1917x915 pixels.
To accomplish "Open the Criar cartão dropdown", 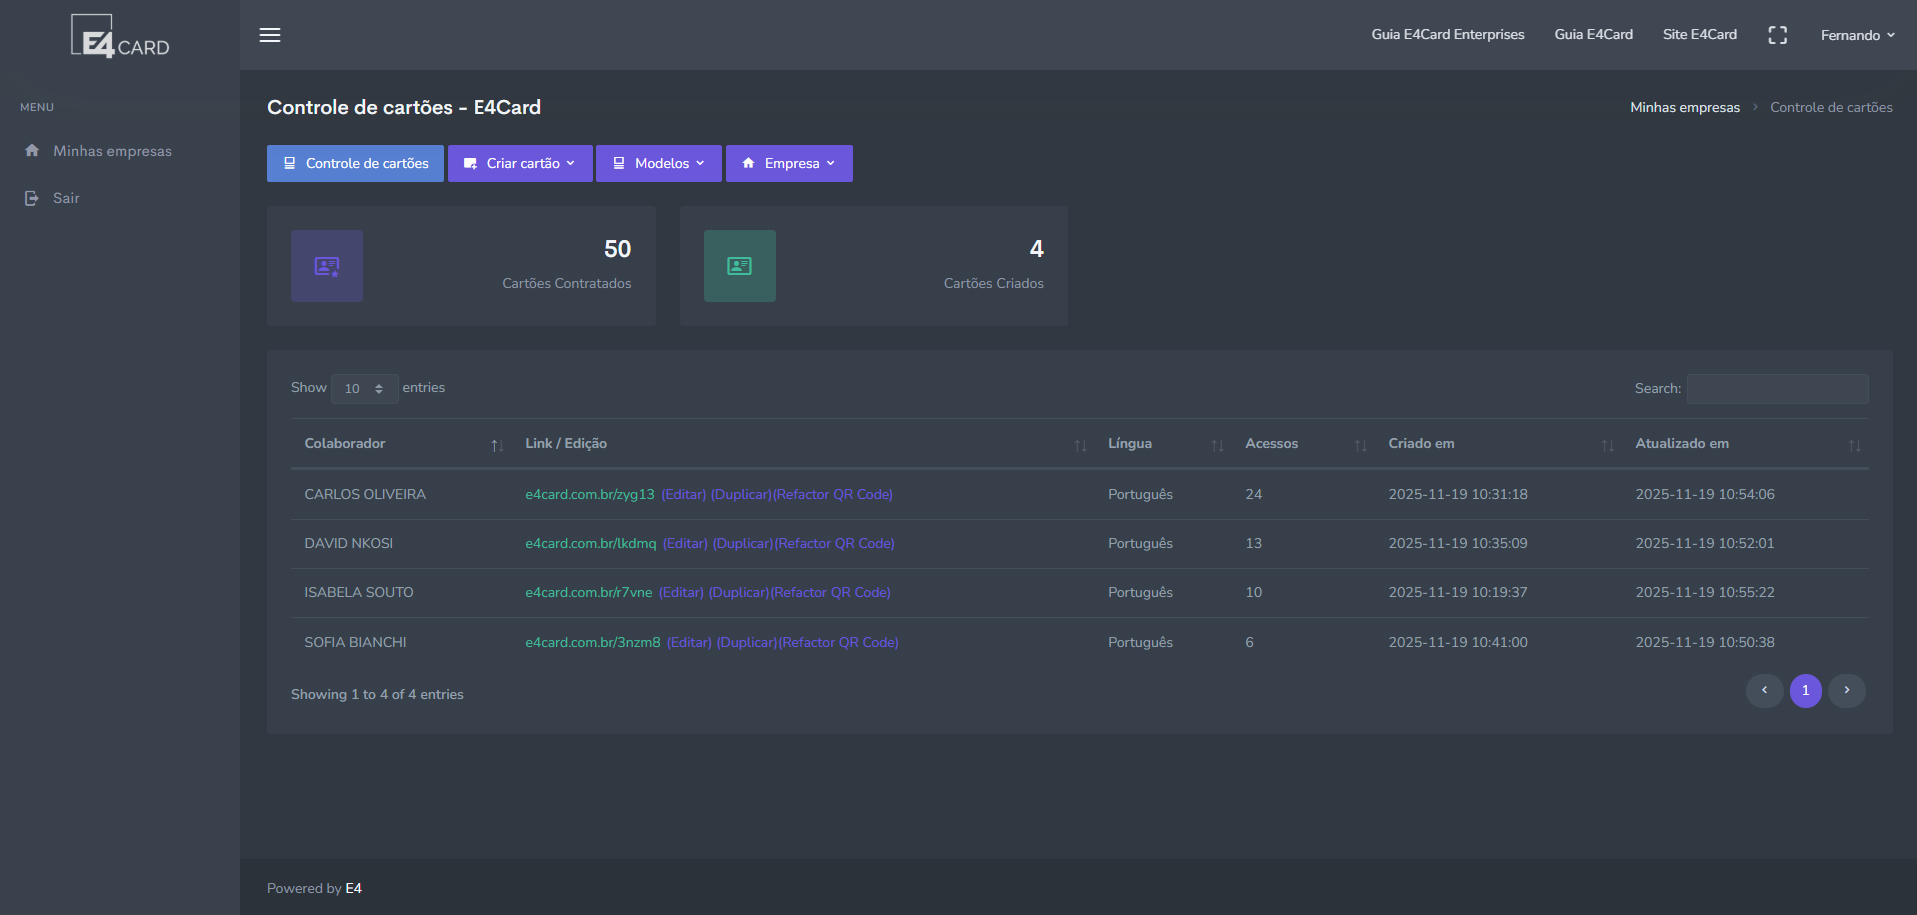I will 520,164.
